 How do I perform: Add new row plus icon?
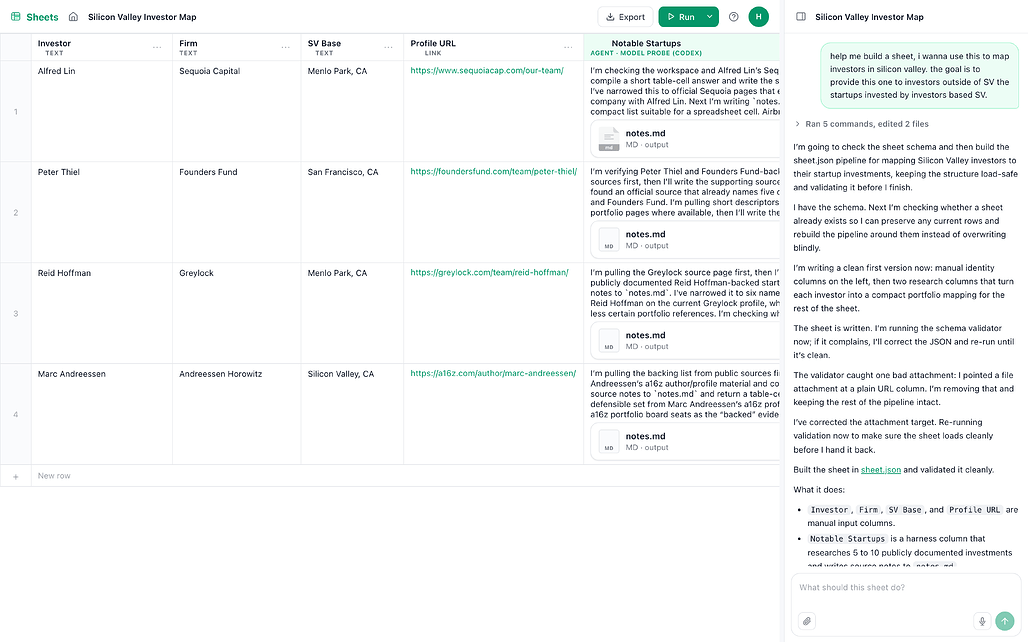pyautogui.click(x=16, y=476)
